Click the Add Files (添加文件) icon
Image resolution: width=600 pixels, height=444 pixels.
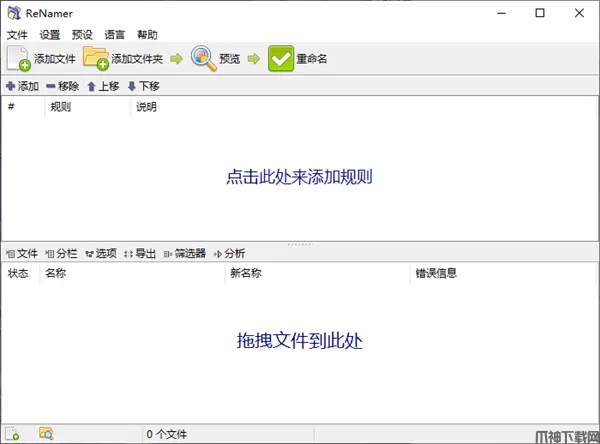coord(19,59)
